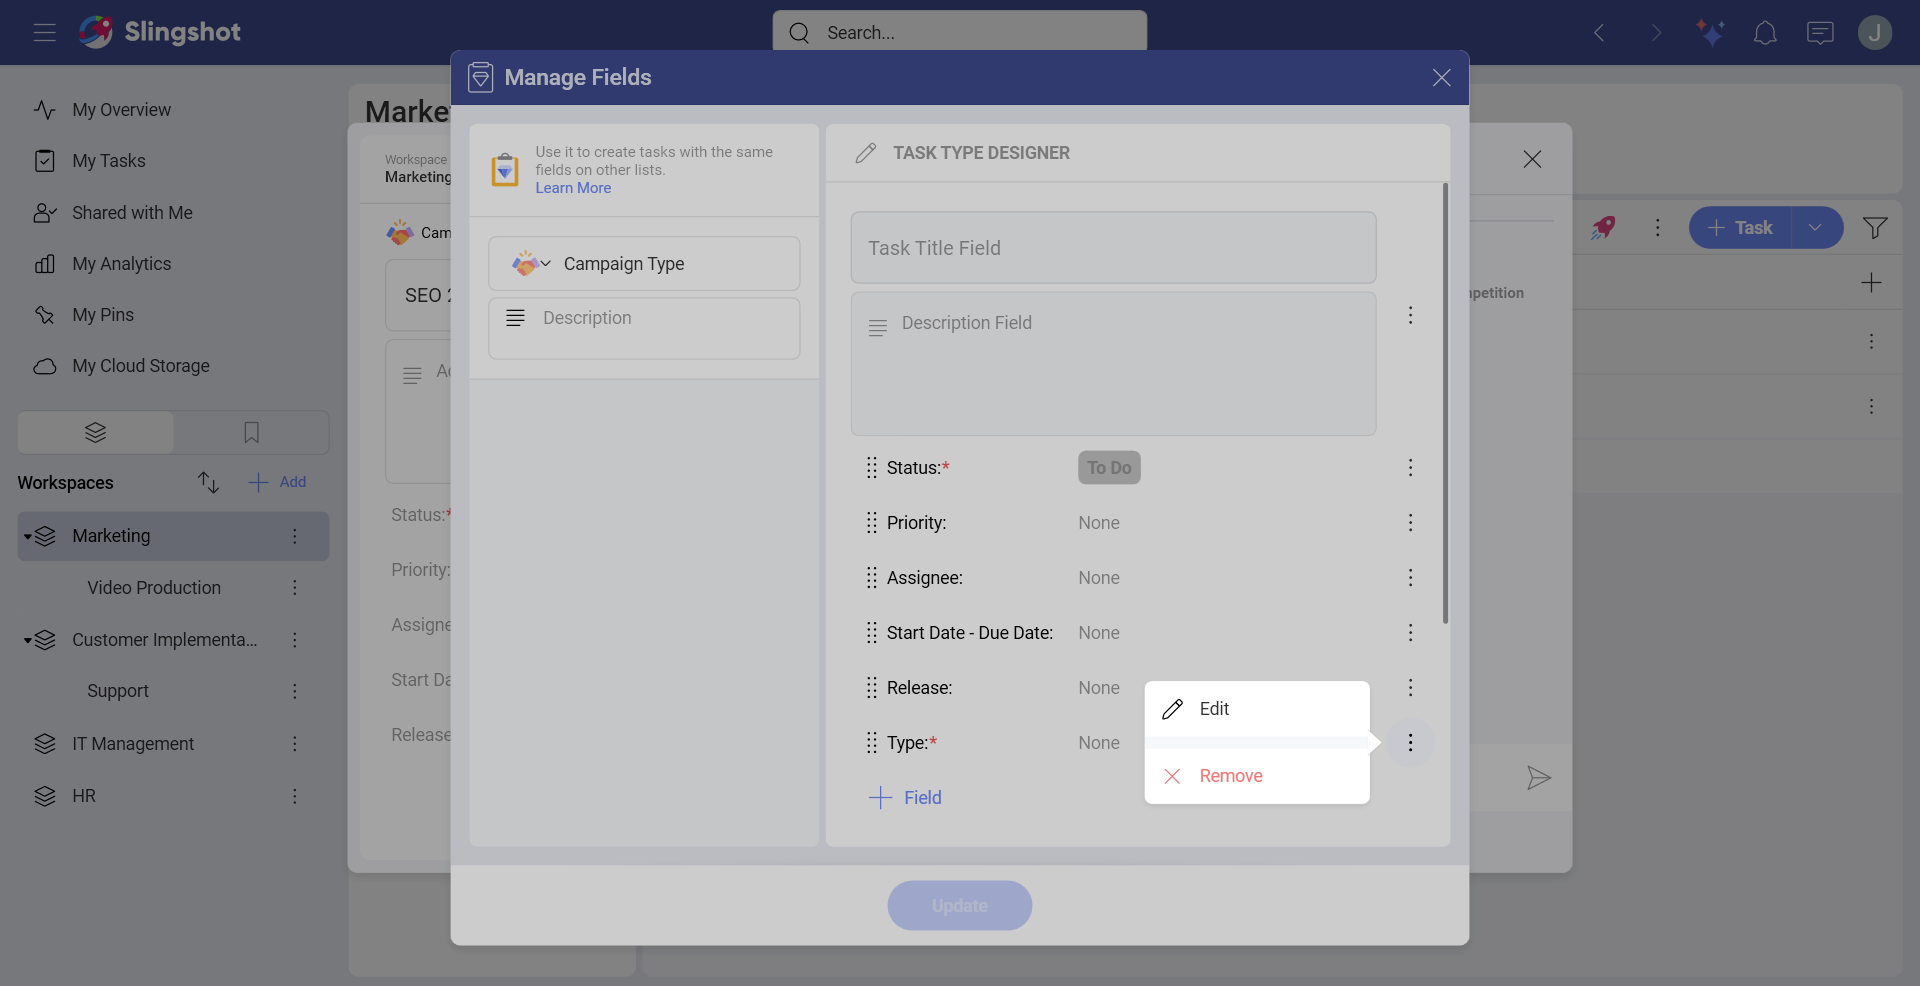The height and width of the screenshot is (986, 1920).
Task: Sort workspaces with the arrows icon
Action: coord(208,482)
